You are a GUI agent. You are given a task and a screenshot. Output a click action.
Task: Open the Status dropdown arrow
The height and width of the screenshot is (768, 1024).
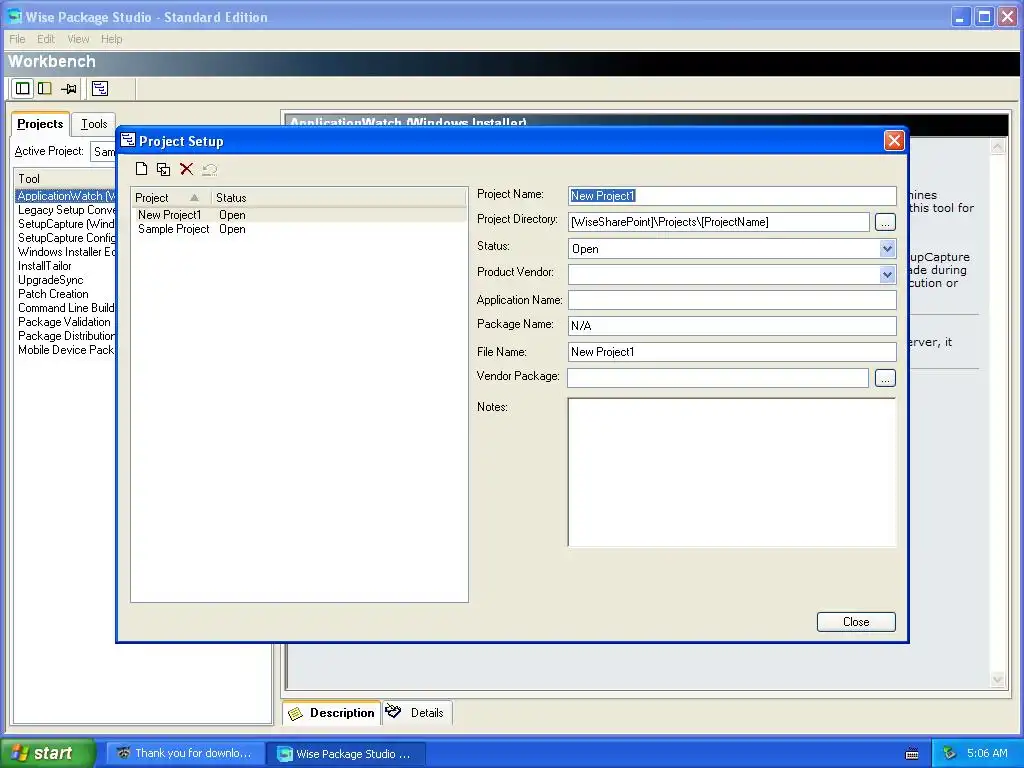pyautogui.click(x=887, y=249)
